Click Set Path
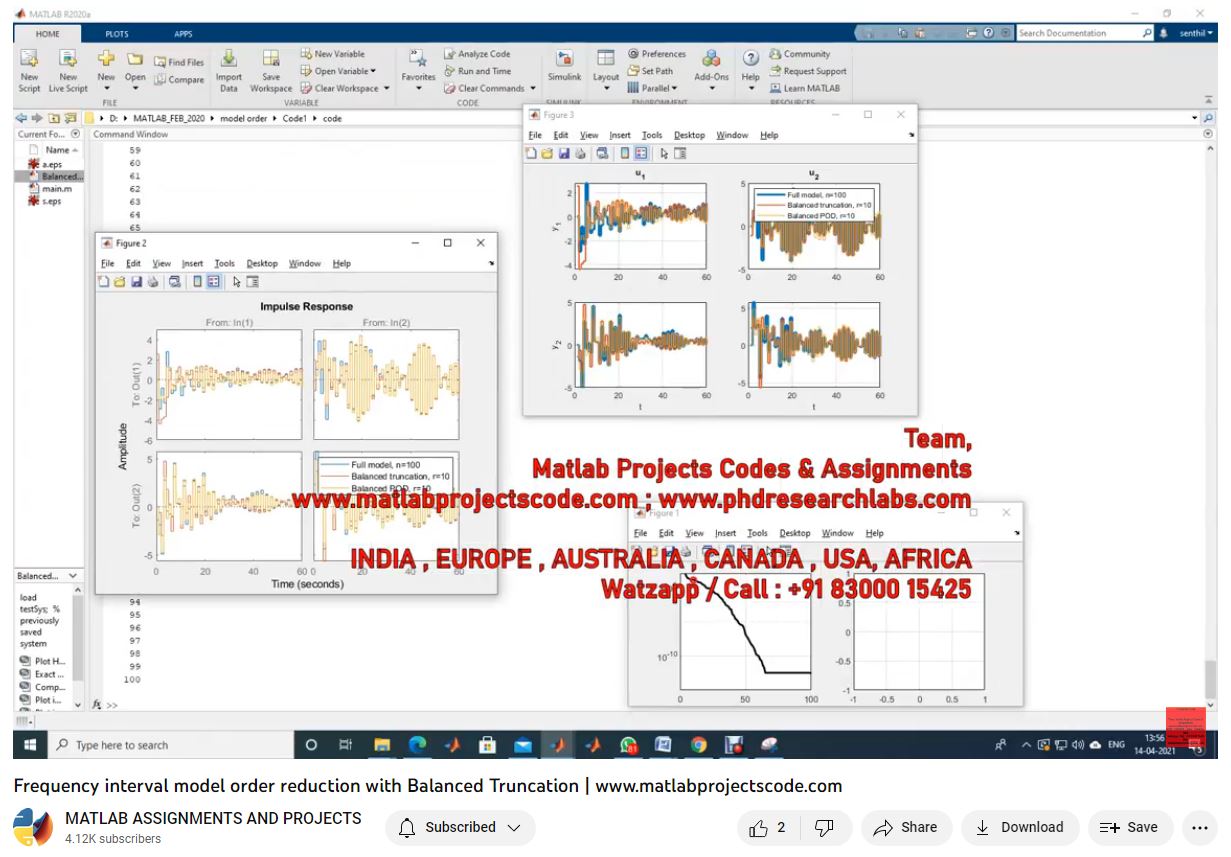Screen dimensions: 1231x857 (x=650, y=71)
